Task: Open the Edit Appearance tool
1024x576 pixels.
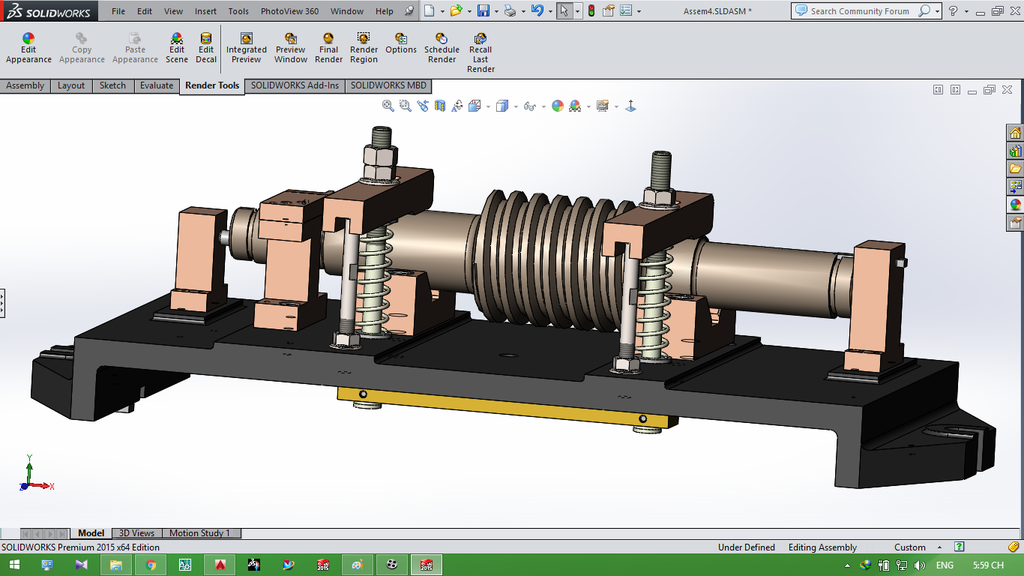Action: point(28,49)
